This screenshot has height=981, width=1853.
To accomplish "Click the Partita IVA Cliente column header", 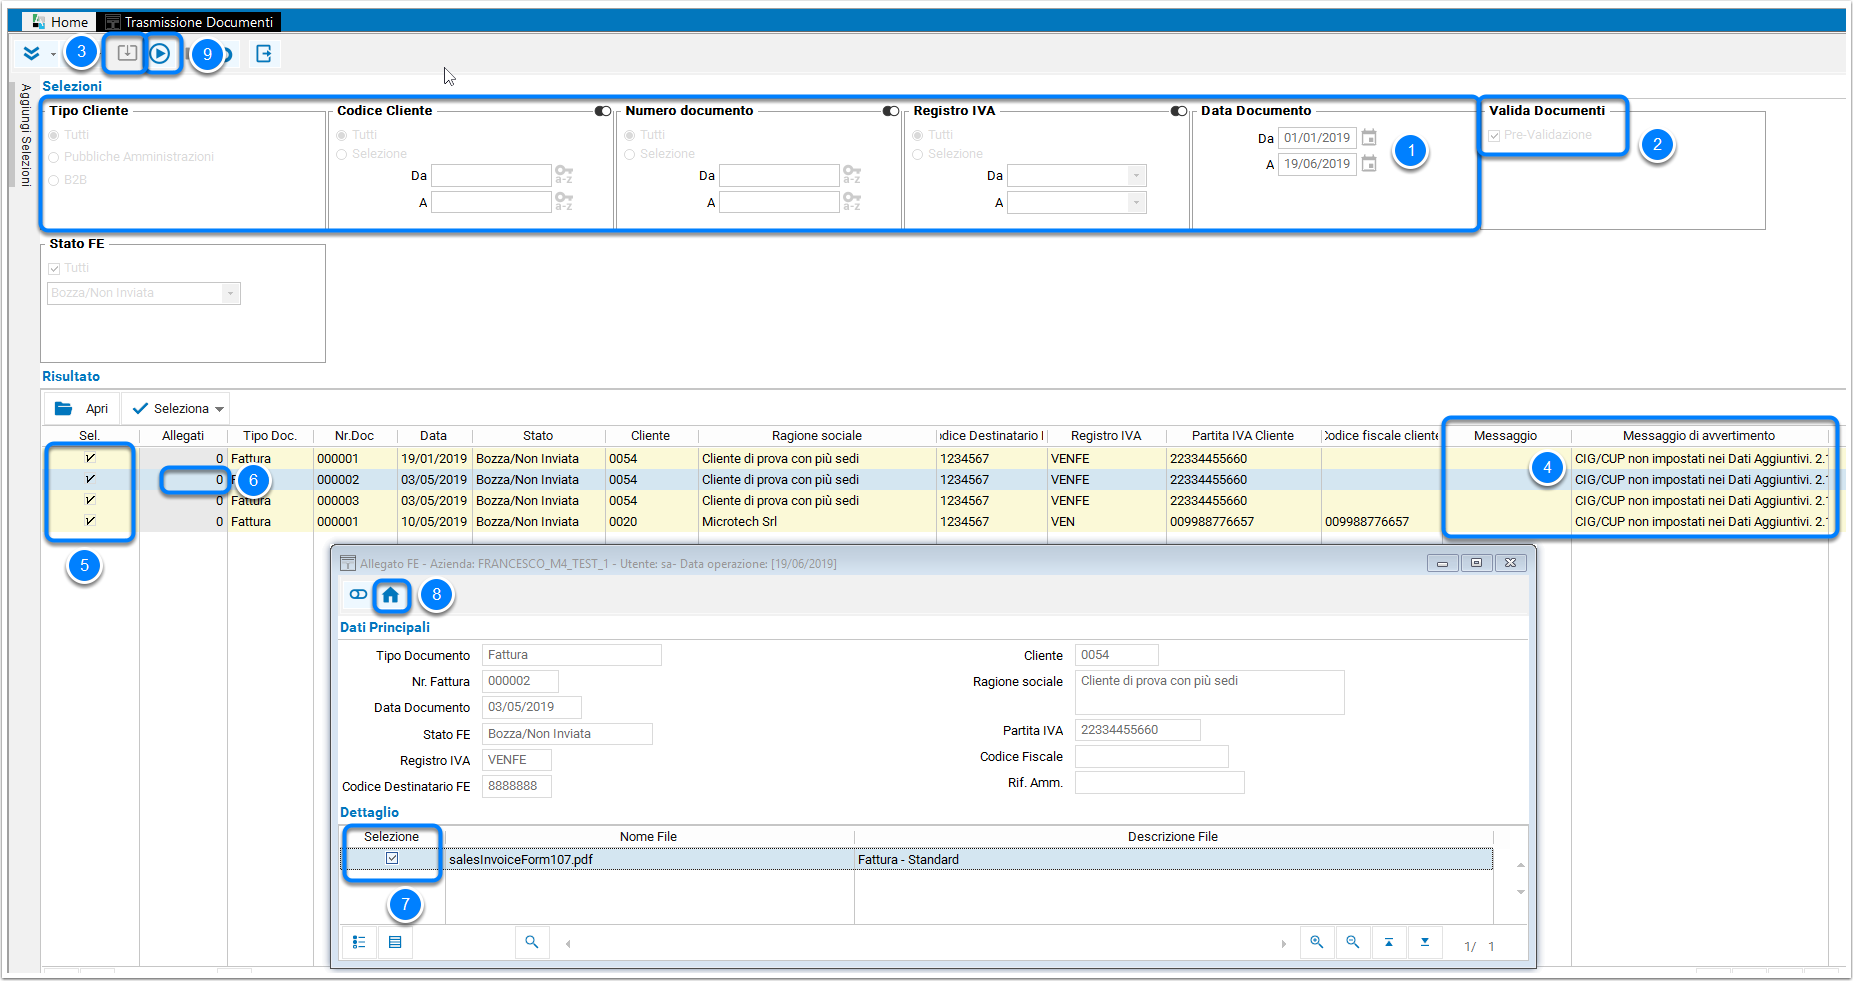I will (1243, 436).
